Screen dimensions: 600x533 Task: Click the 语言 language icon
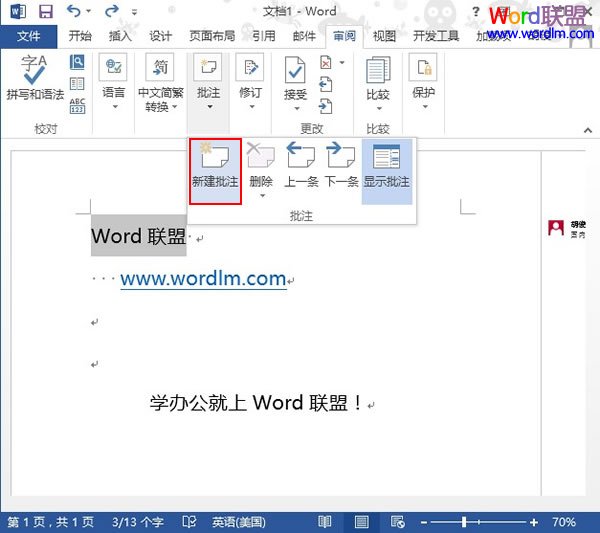tap(113, 67)
